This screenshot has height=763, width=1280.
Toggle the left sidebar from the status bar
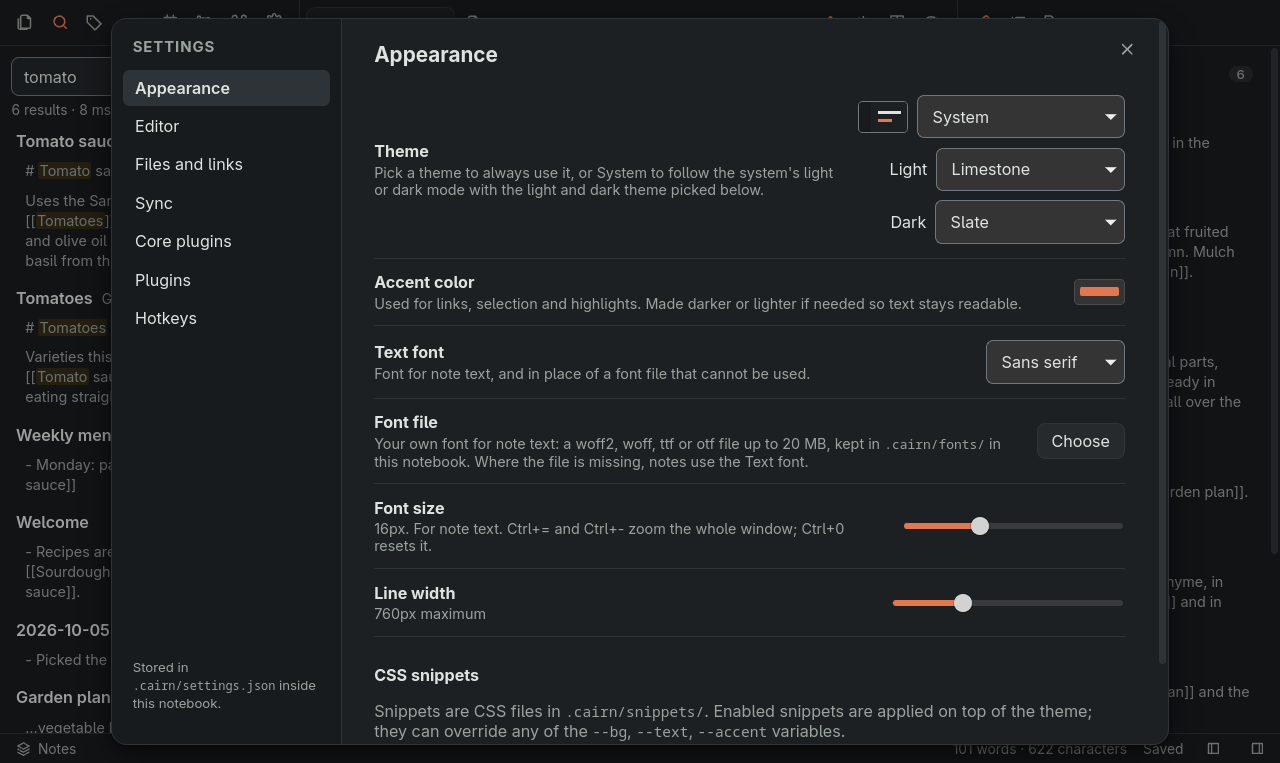pyautogui.click(x=1213, y=749)
